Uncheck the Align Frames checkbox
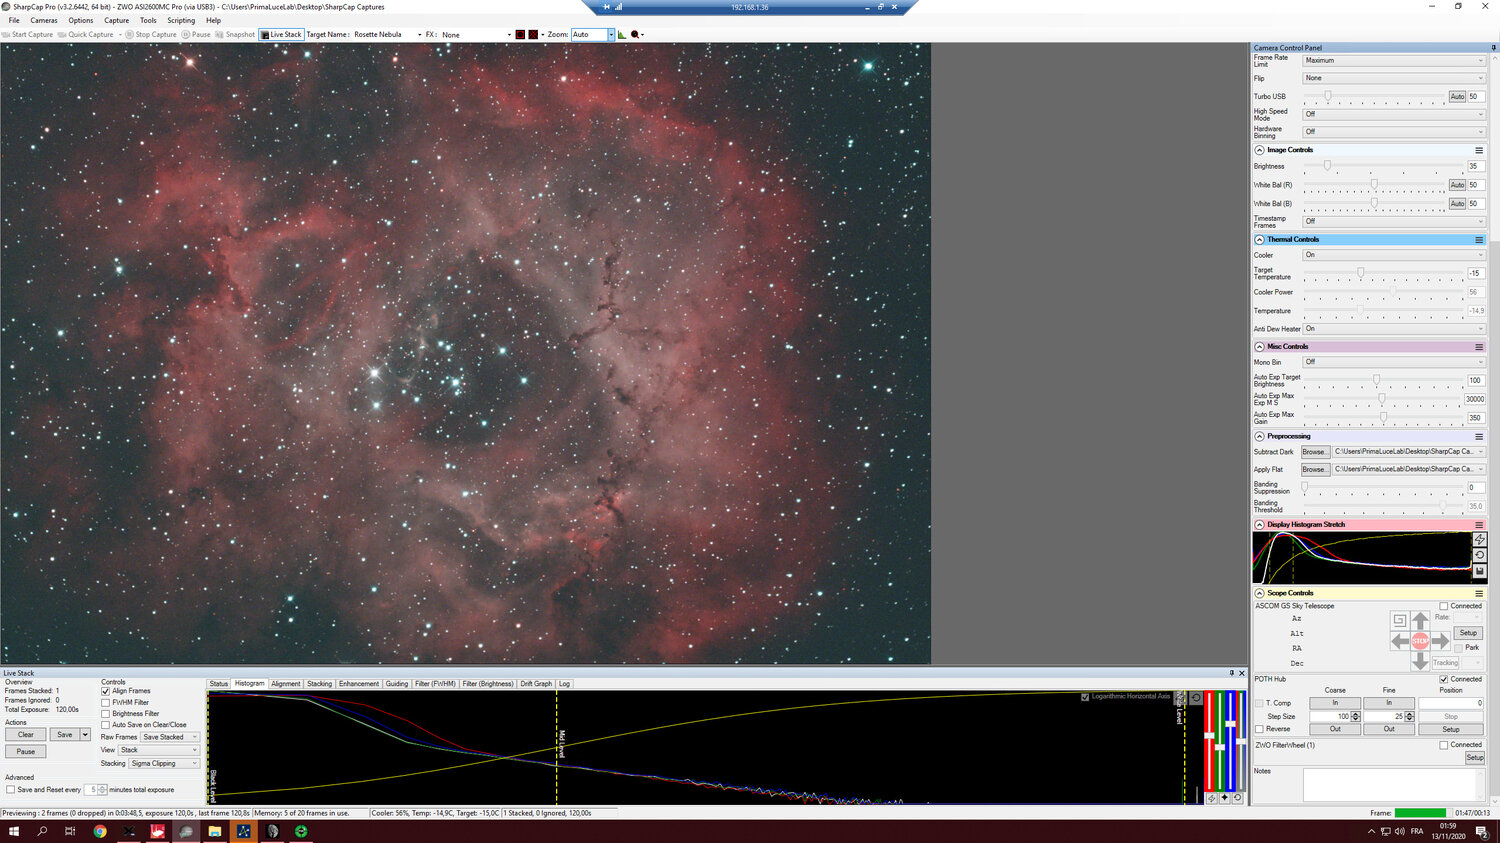The height and width of the screenshot is (843, 1500). click(105, 691)
